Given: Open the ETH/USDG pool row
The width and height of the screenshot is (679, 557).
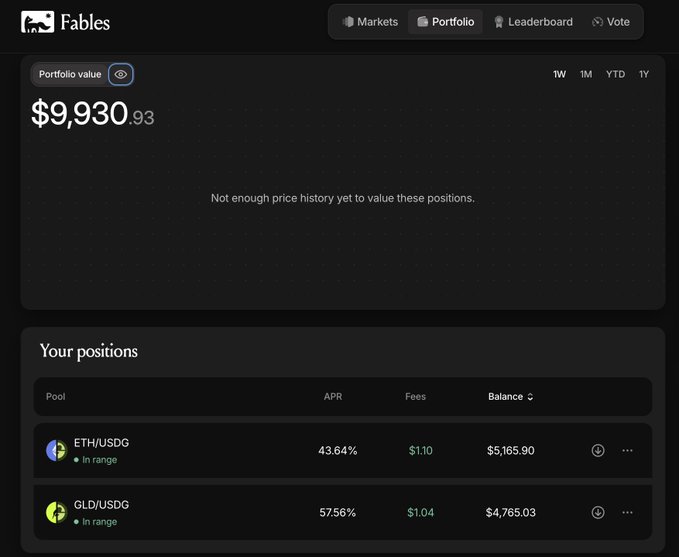Looking at the screenshot, I should [343, 451].
